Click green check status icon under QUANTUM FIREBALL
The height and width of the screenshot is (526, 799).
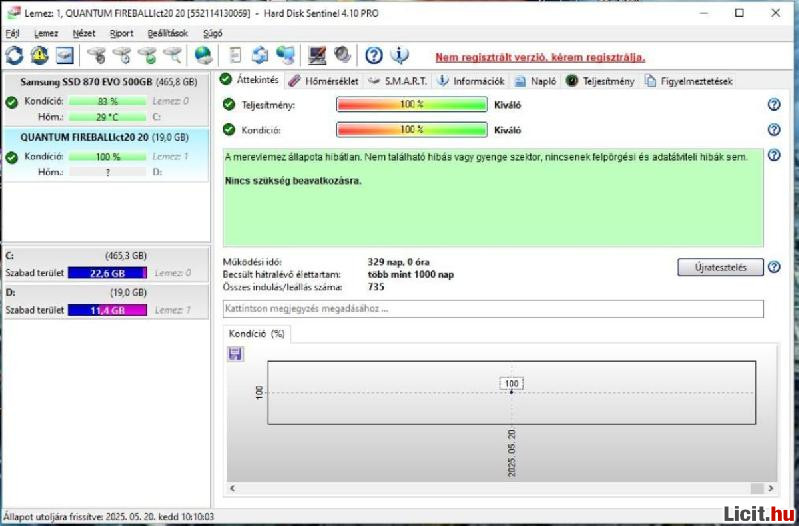click(12, 157)
